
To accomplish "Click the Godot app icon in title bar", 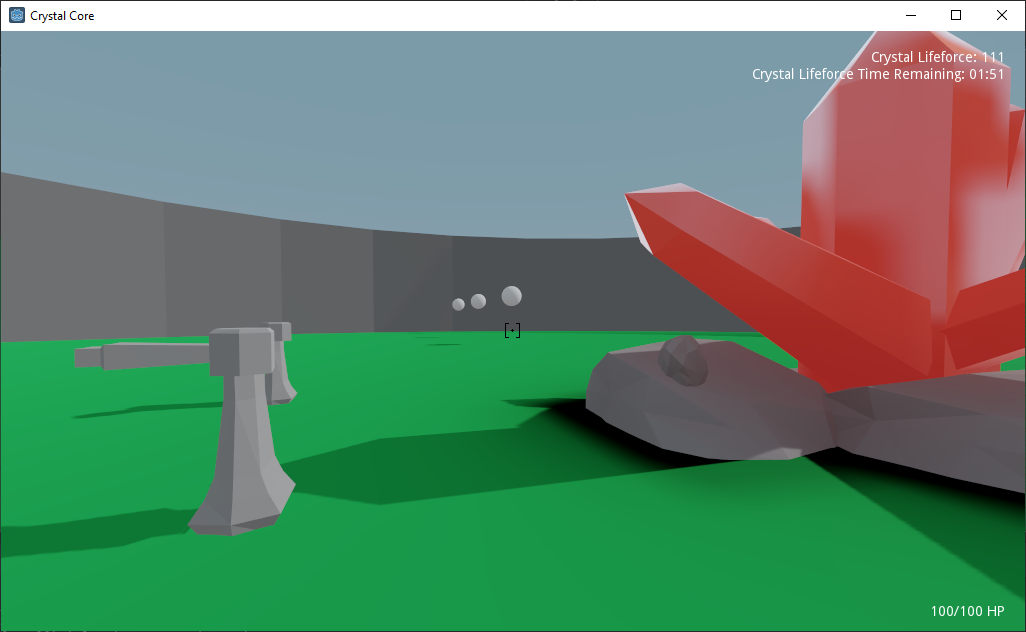I will [17, 15].
